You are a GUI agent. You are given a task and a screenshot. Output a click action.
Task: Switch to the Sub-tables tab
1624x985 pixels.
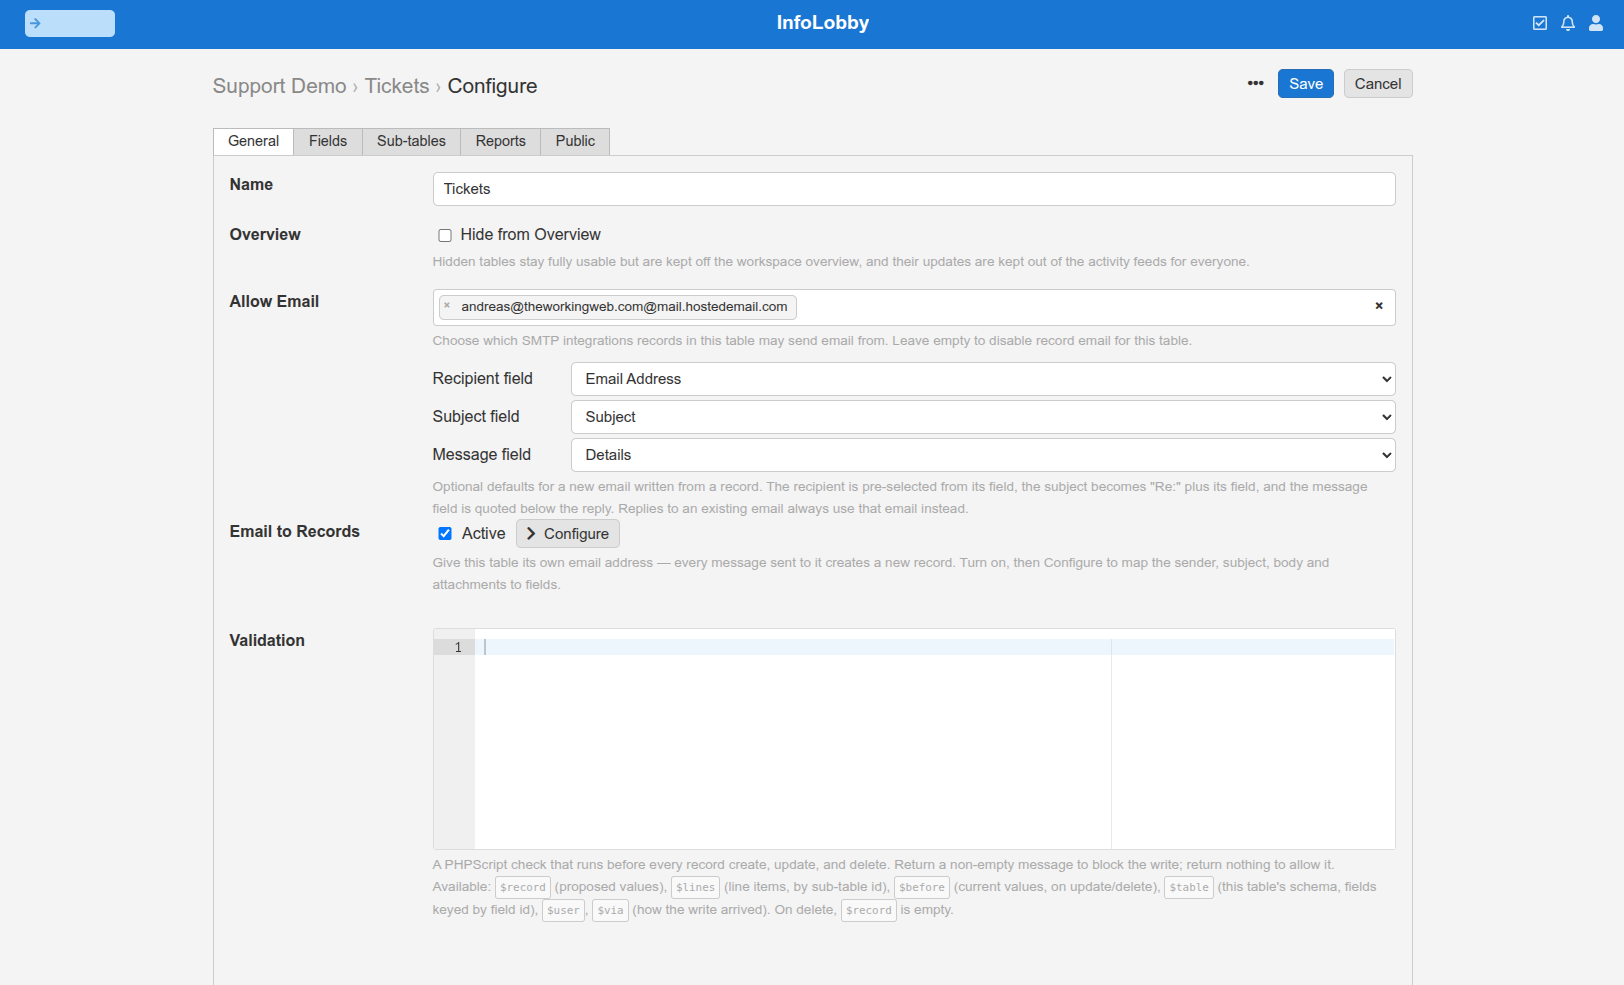(x=411, y=141)
